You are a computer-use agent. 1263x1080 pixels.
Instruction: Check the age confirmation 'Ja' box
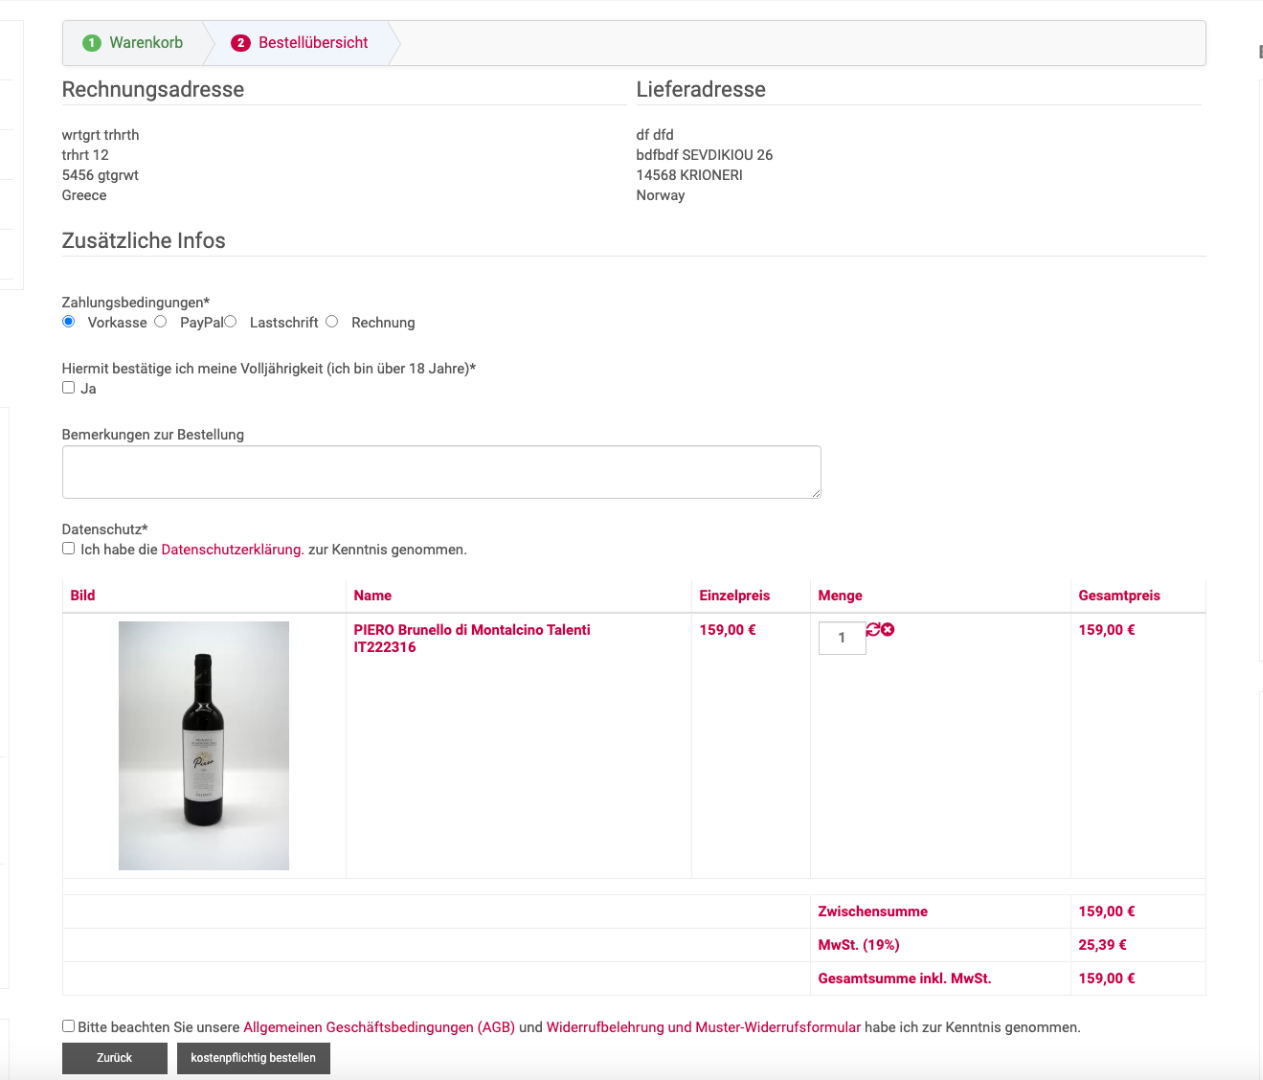tap(69, 387)
